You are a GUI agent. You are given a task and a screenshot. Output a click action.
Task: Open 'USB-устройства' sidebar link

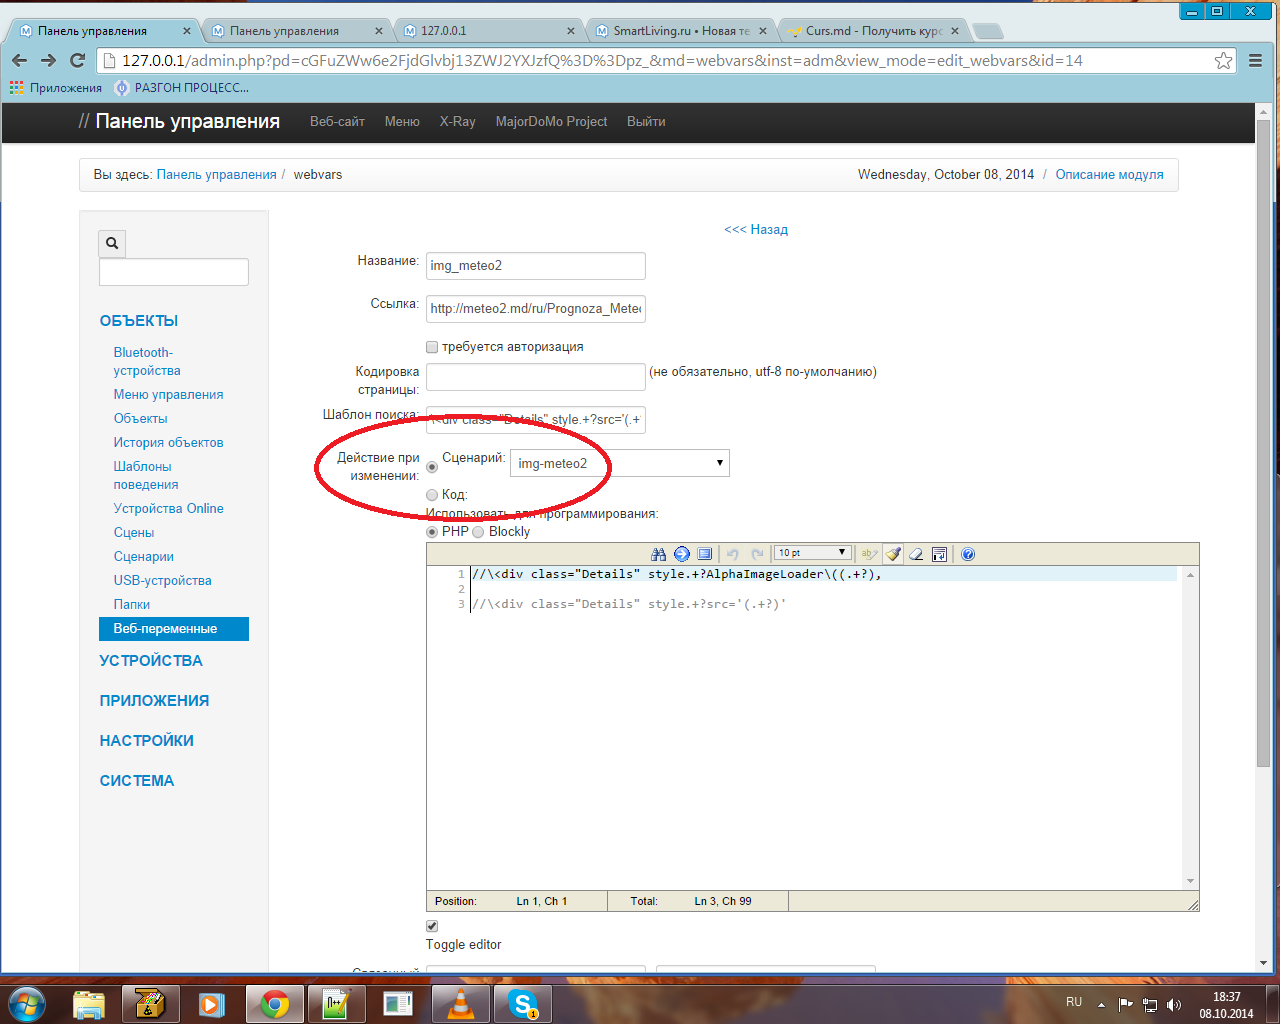[163, 581]
